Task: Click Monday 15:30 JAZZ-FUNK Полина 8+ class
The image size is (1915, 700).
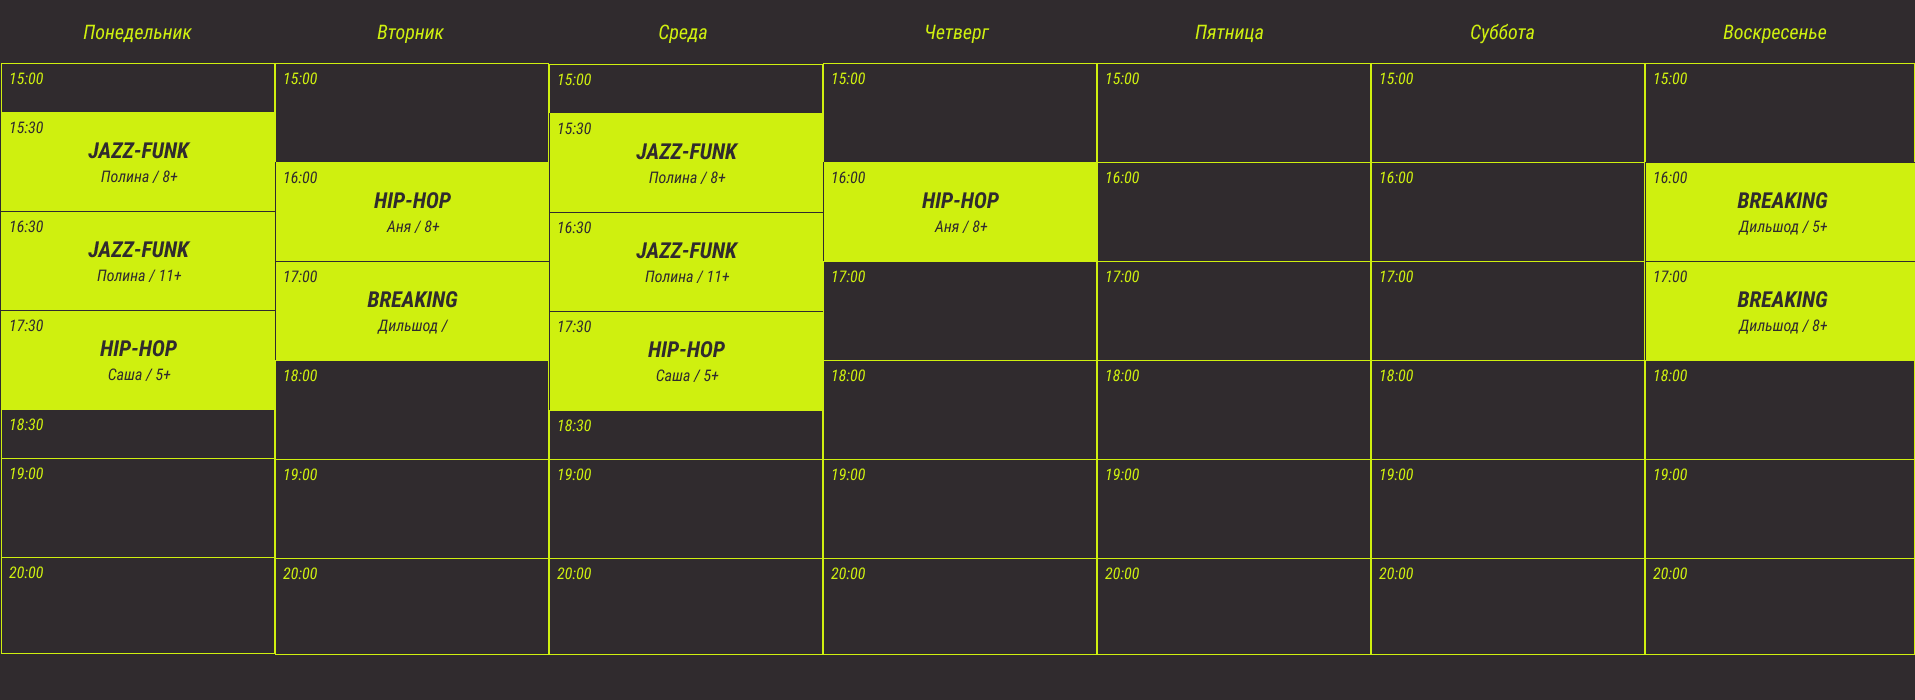Action: [x=138, y=161]
